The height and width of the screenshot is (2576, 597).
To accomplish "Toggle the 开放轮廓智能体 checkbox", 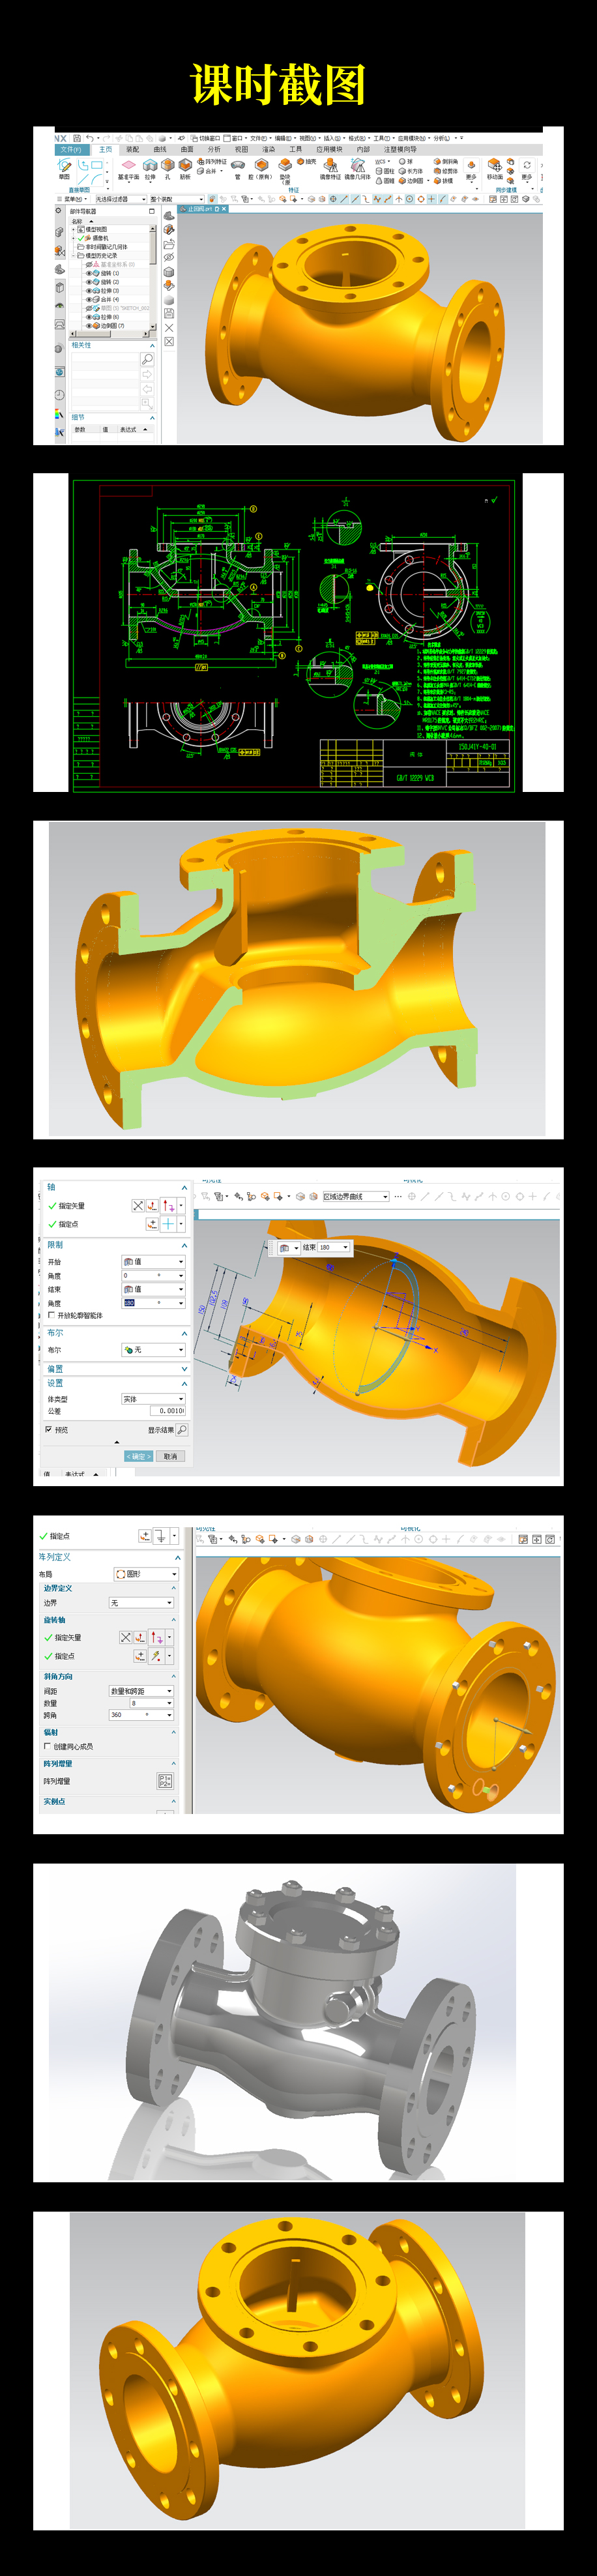I will pos(51,1316).
